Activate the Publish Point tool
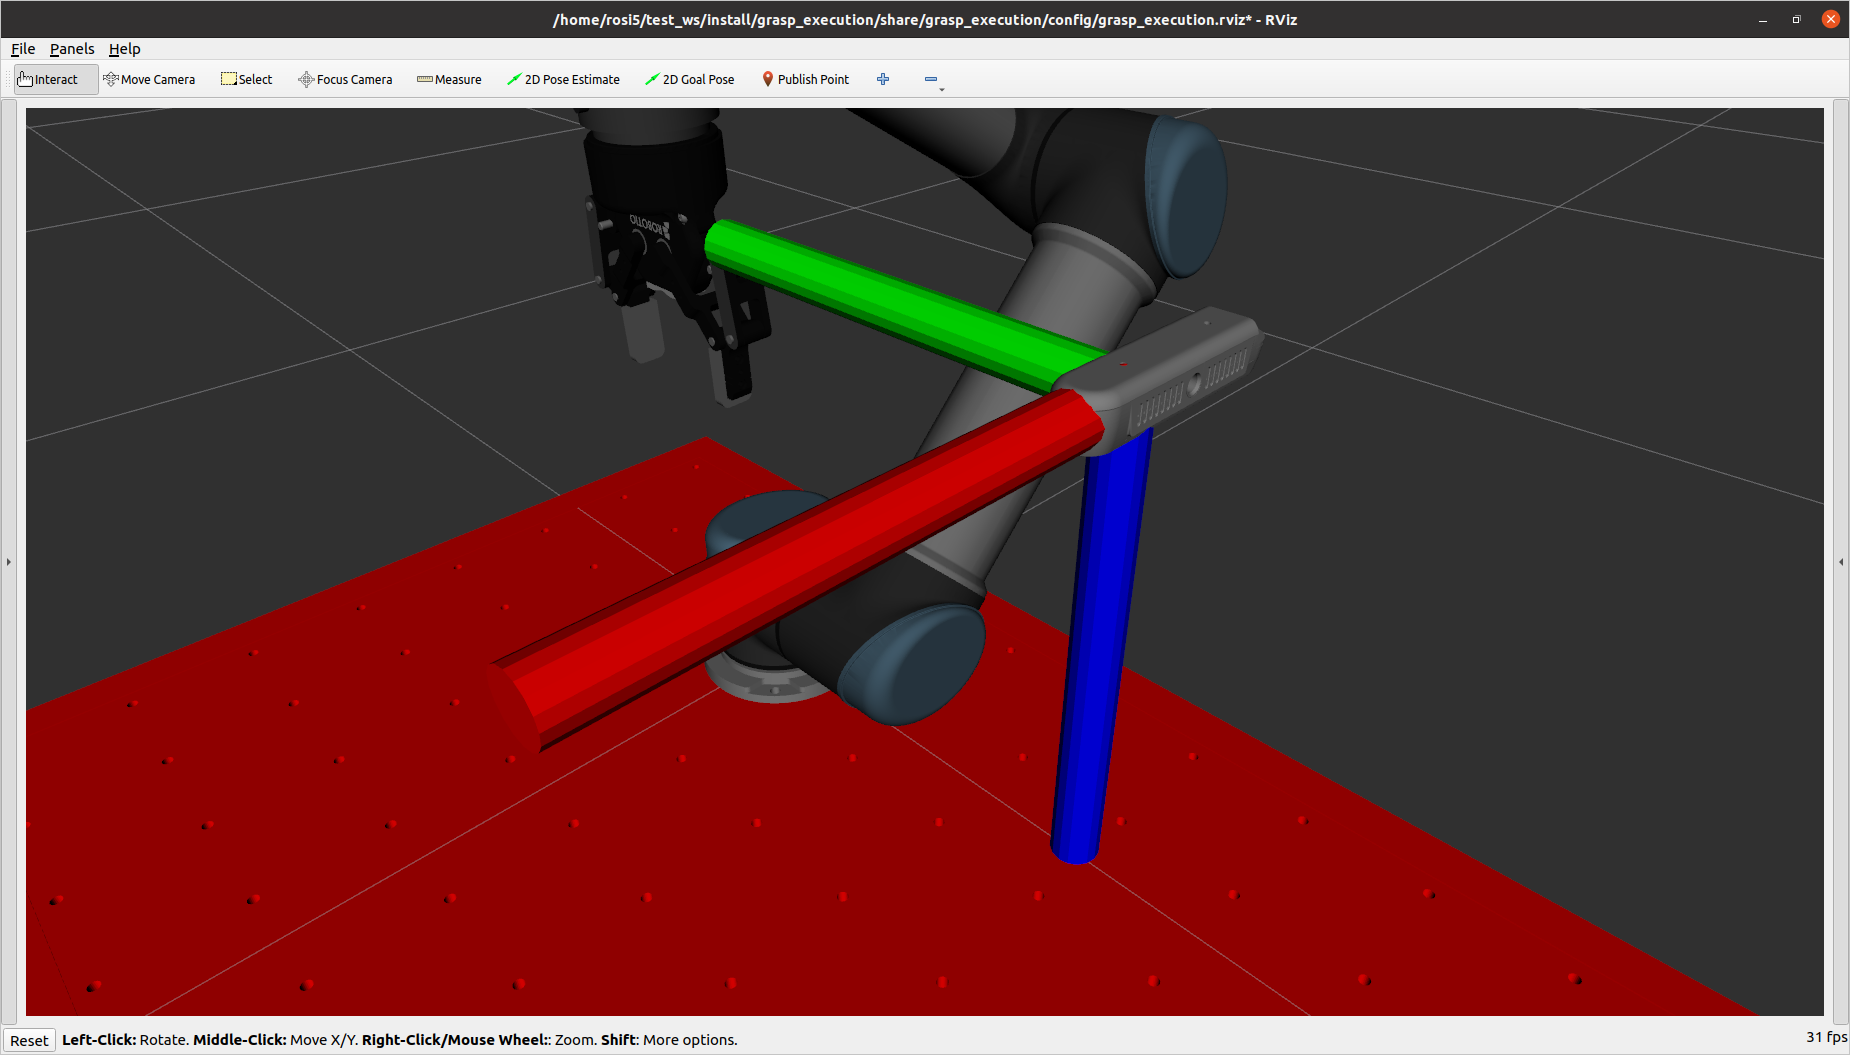The height and width of the screenshot is (1055, 1850). (x=805, y=80)
